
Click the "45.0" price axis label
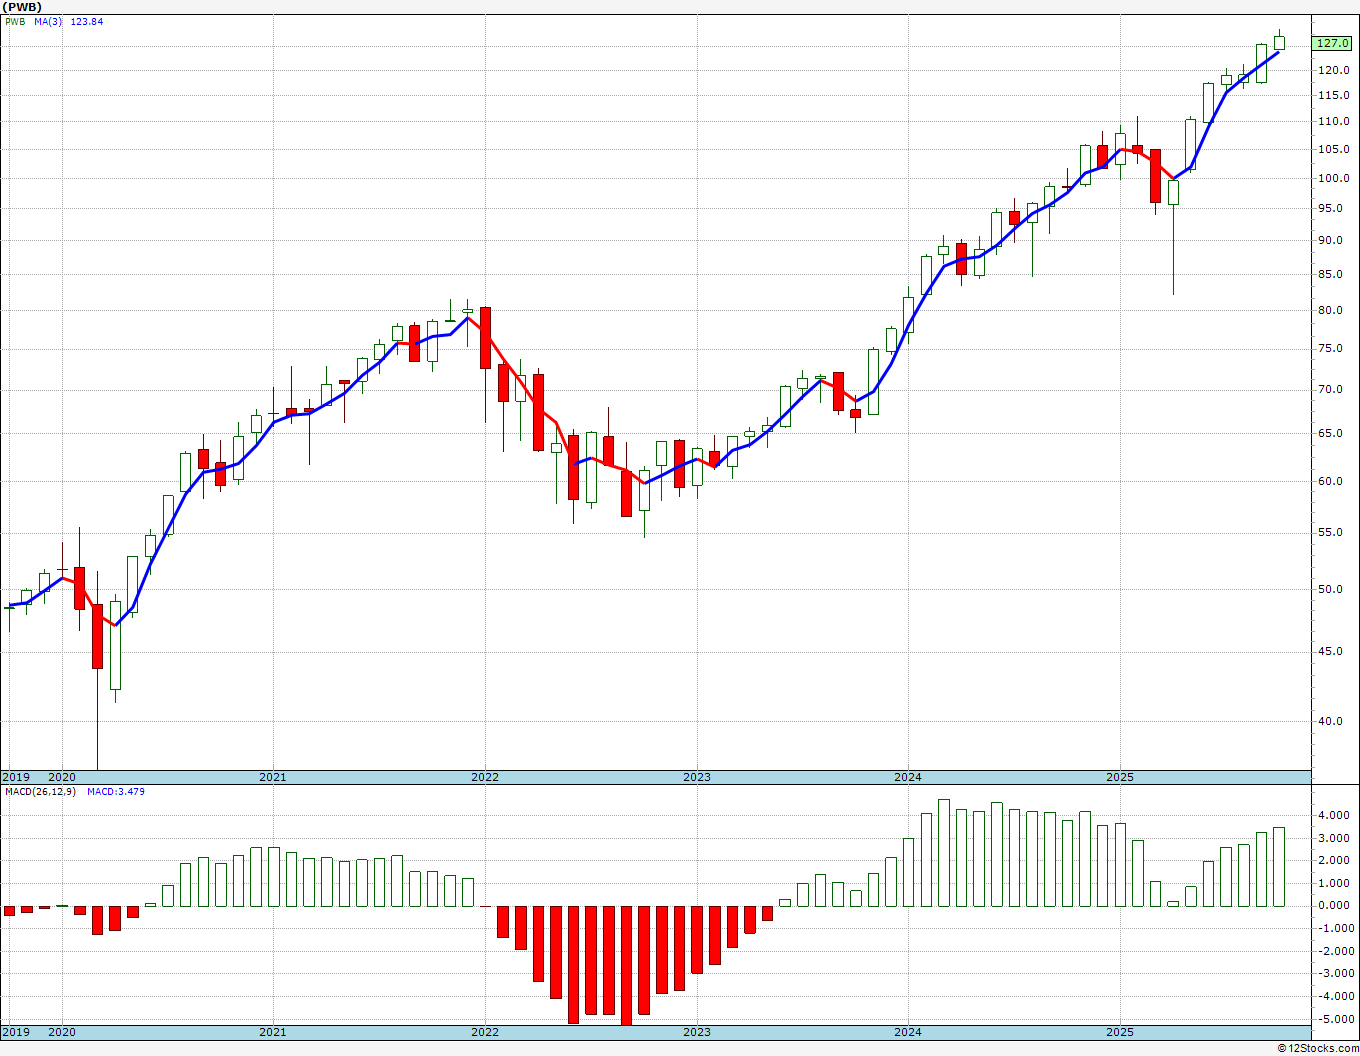(x=1331, y=651)
